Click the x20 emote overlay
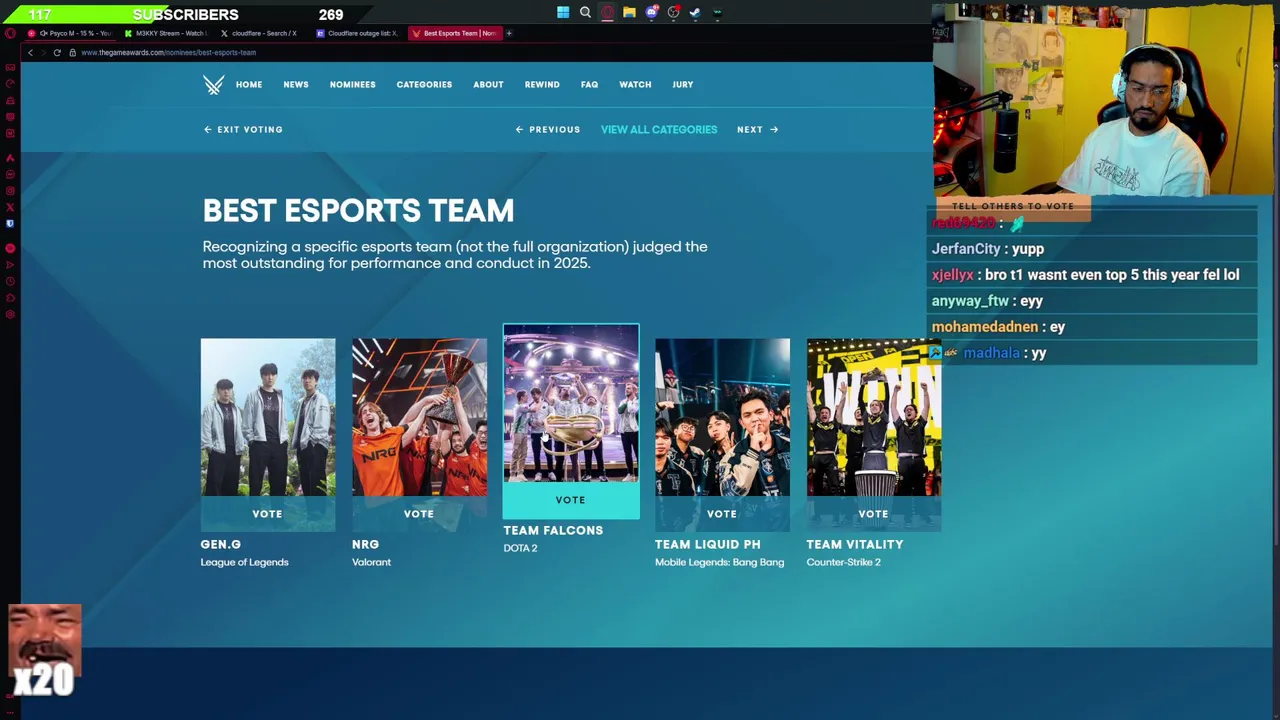 44,651
